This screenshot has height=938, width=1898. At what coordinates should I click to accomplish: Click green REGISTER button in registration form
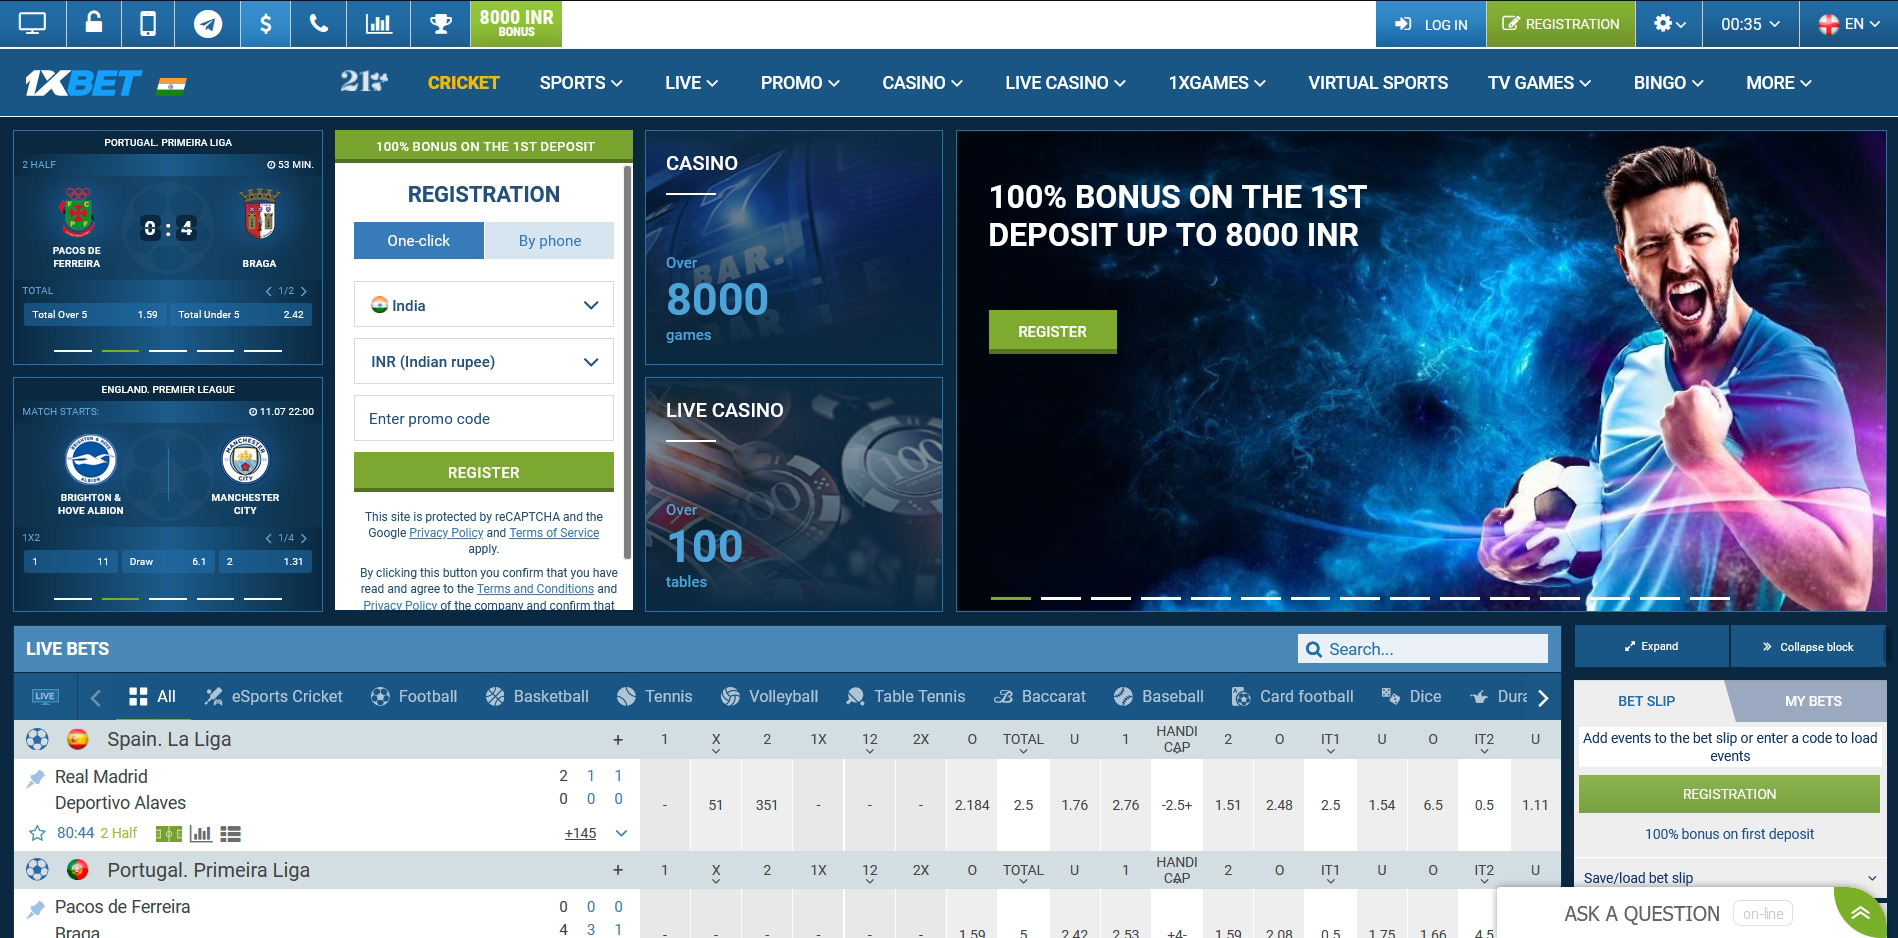484,472
